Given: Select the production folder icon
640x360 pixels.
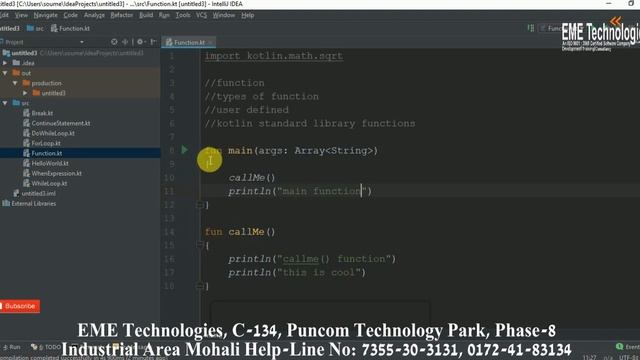Looking at the screenshot, I should pos(27,83).
